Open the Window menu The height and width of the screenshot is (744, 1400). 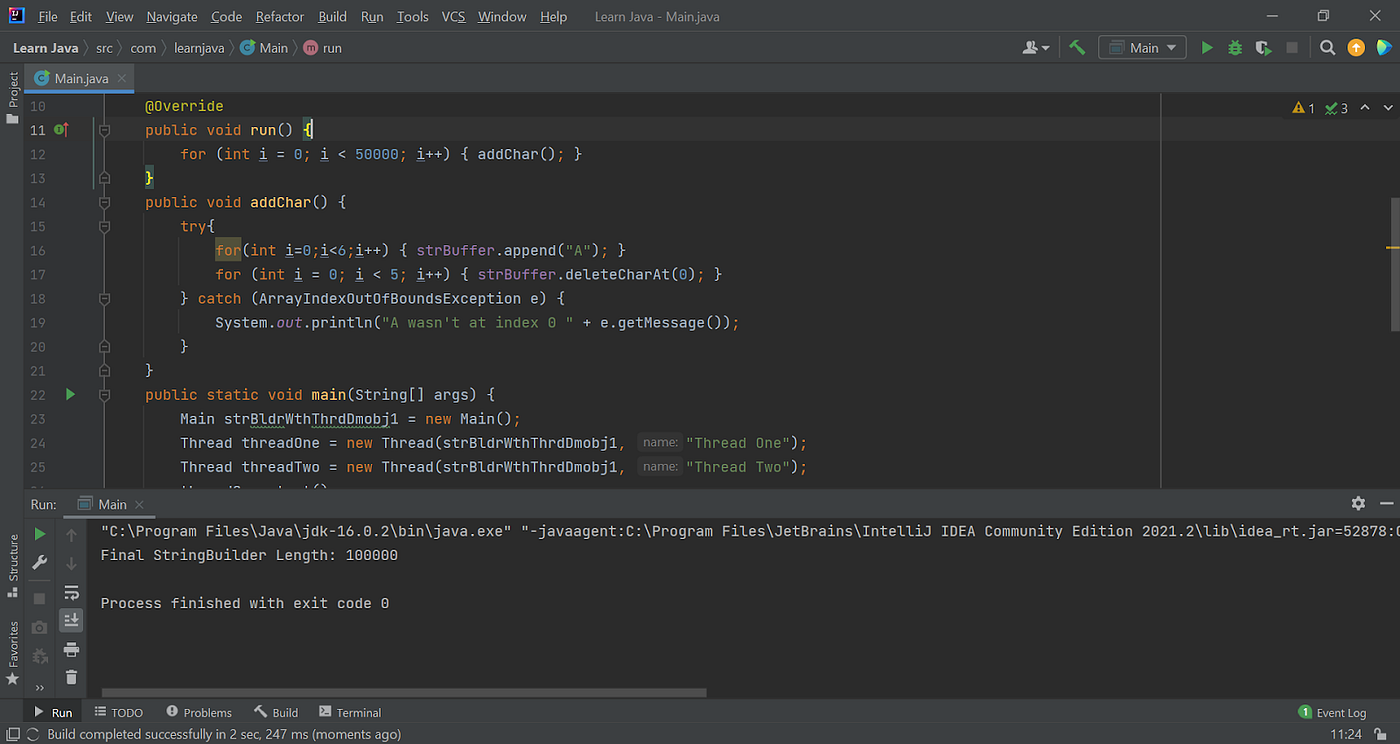pyautogui.click(x=502, y=17)
